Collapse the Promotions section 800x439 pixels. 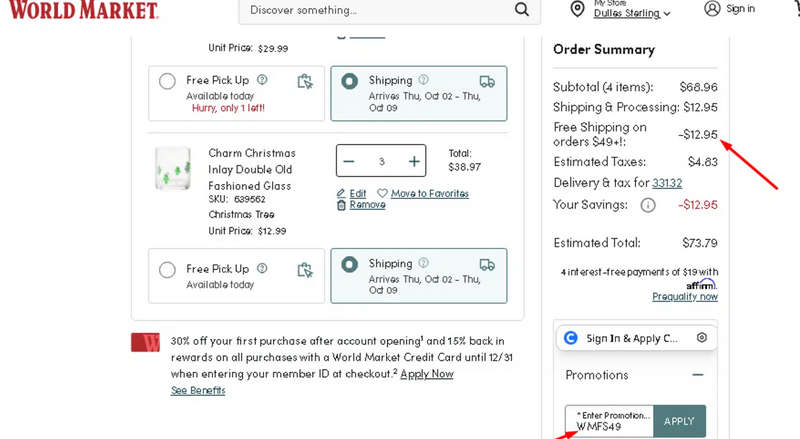697,375
